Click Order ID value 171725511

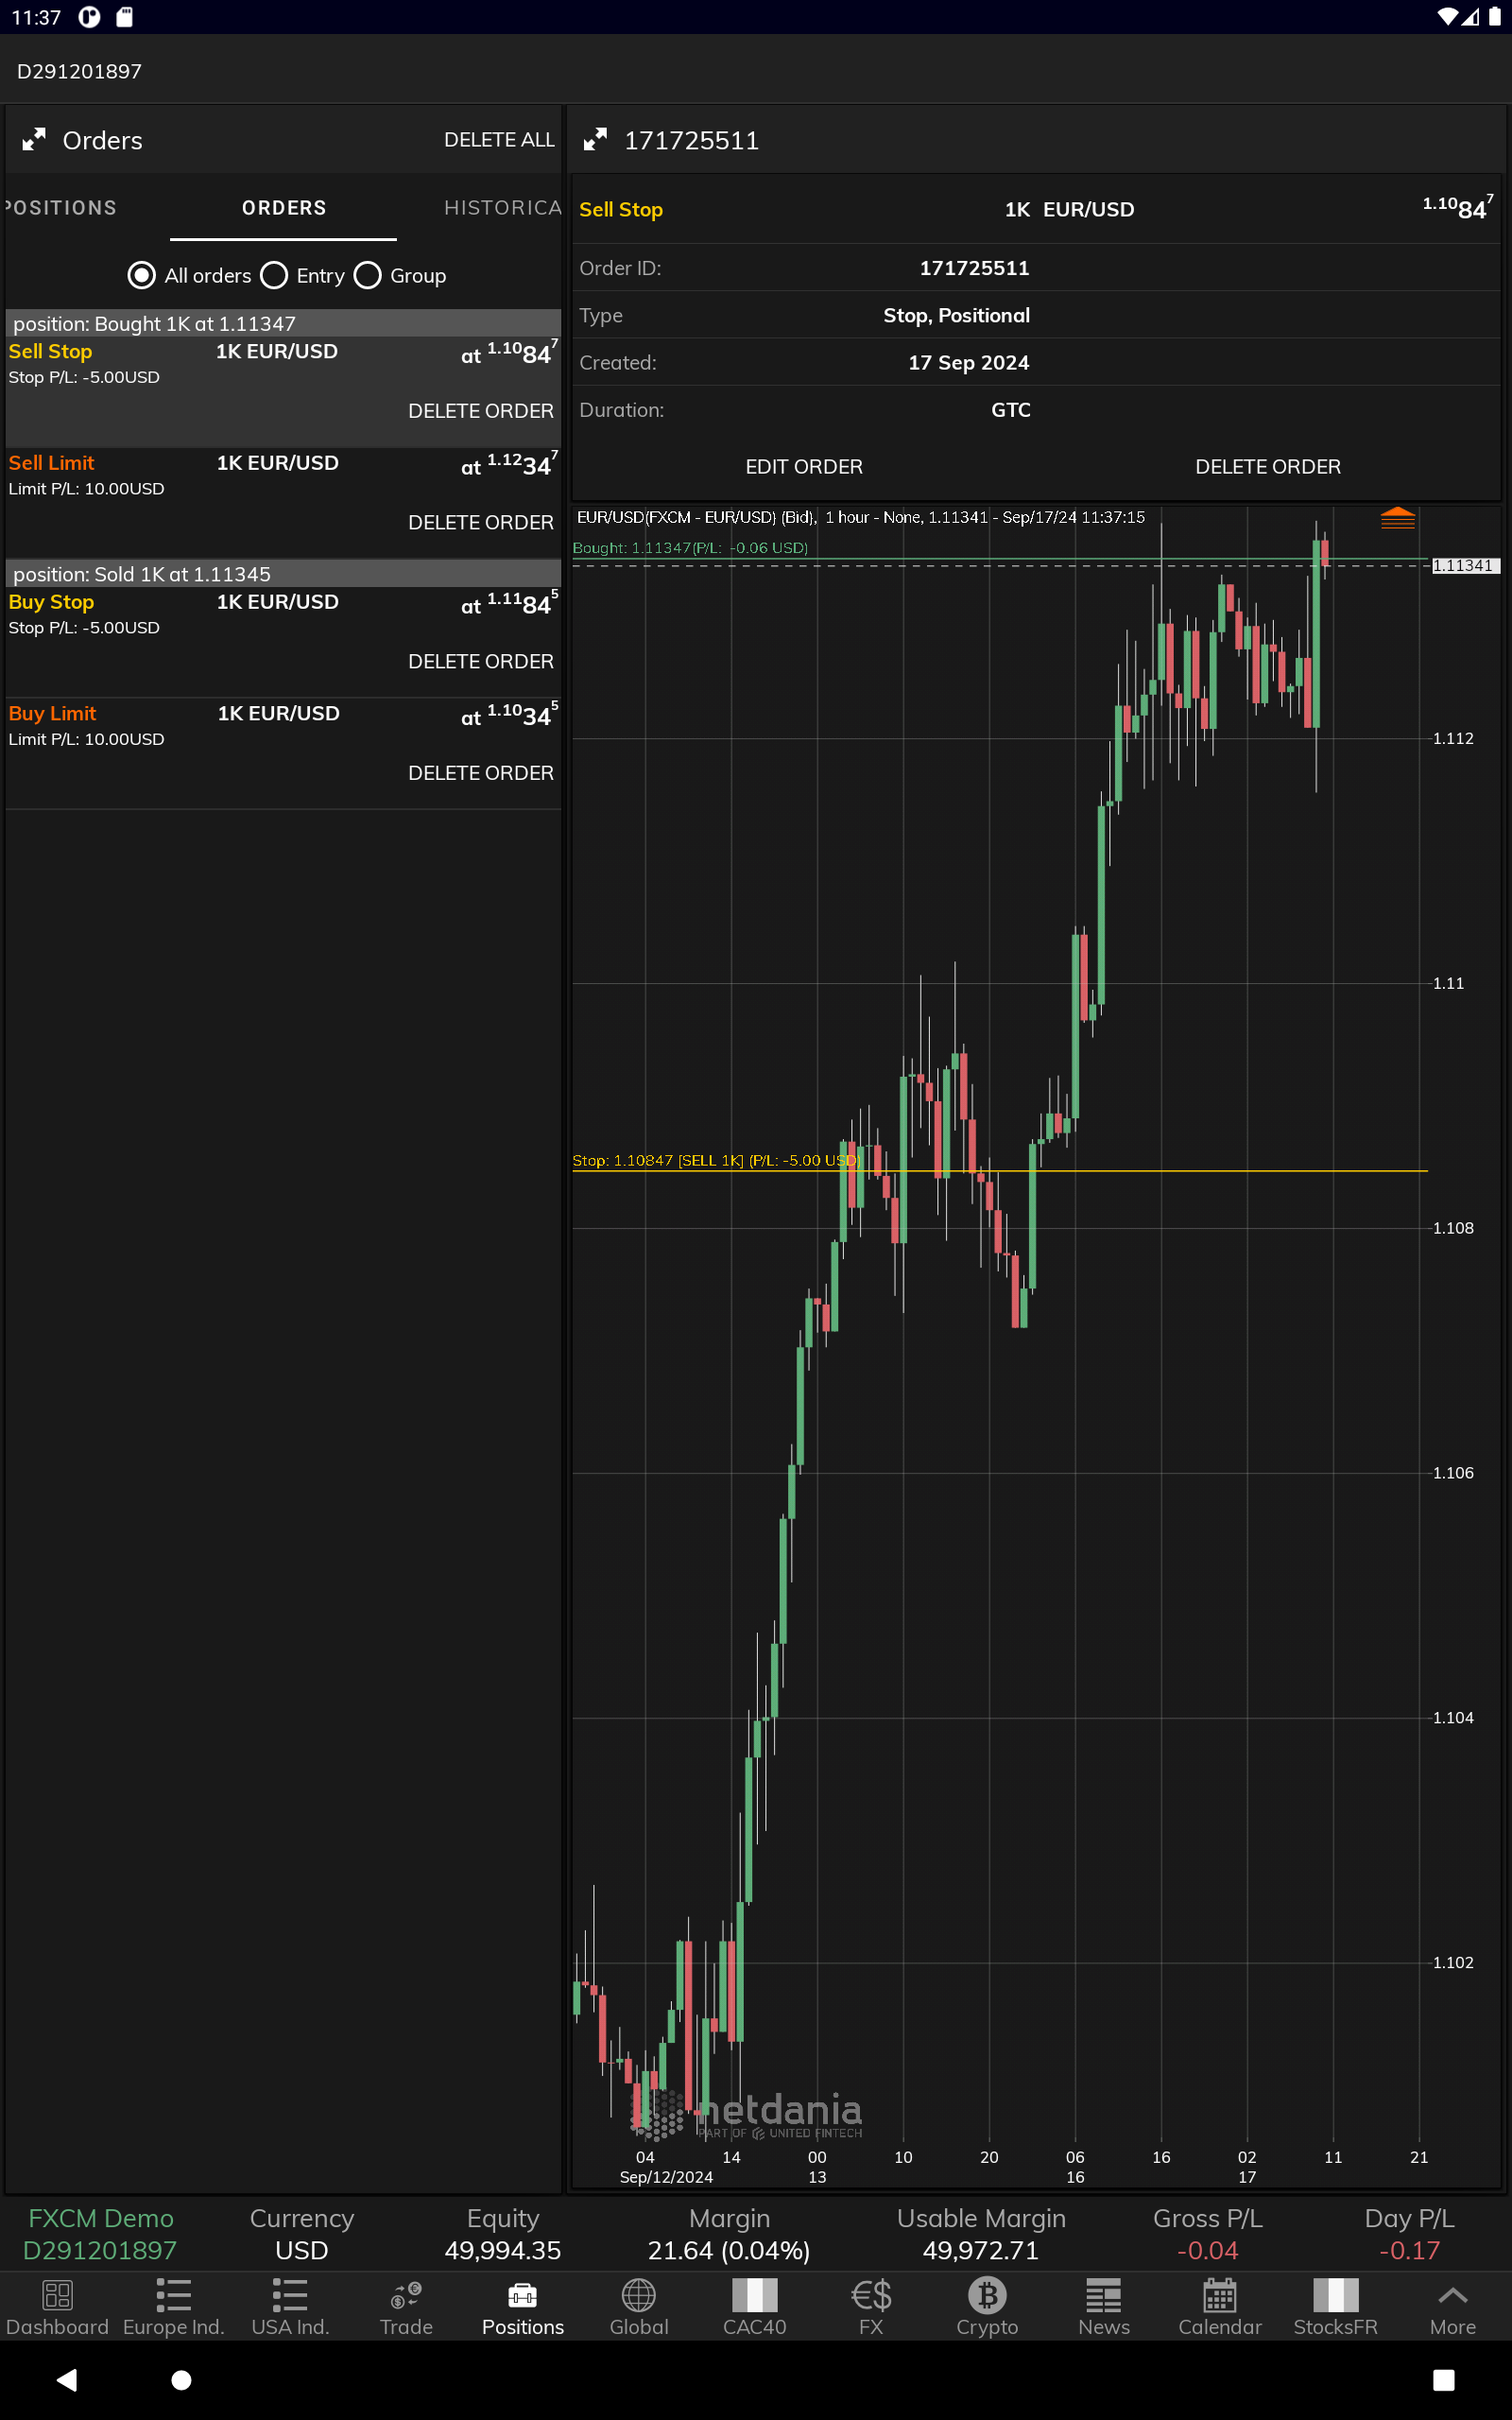point(974,268)
